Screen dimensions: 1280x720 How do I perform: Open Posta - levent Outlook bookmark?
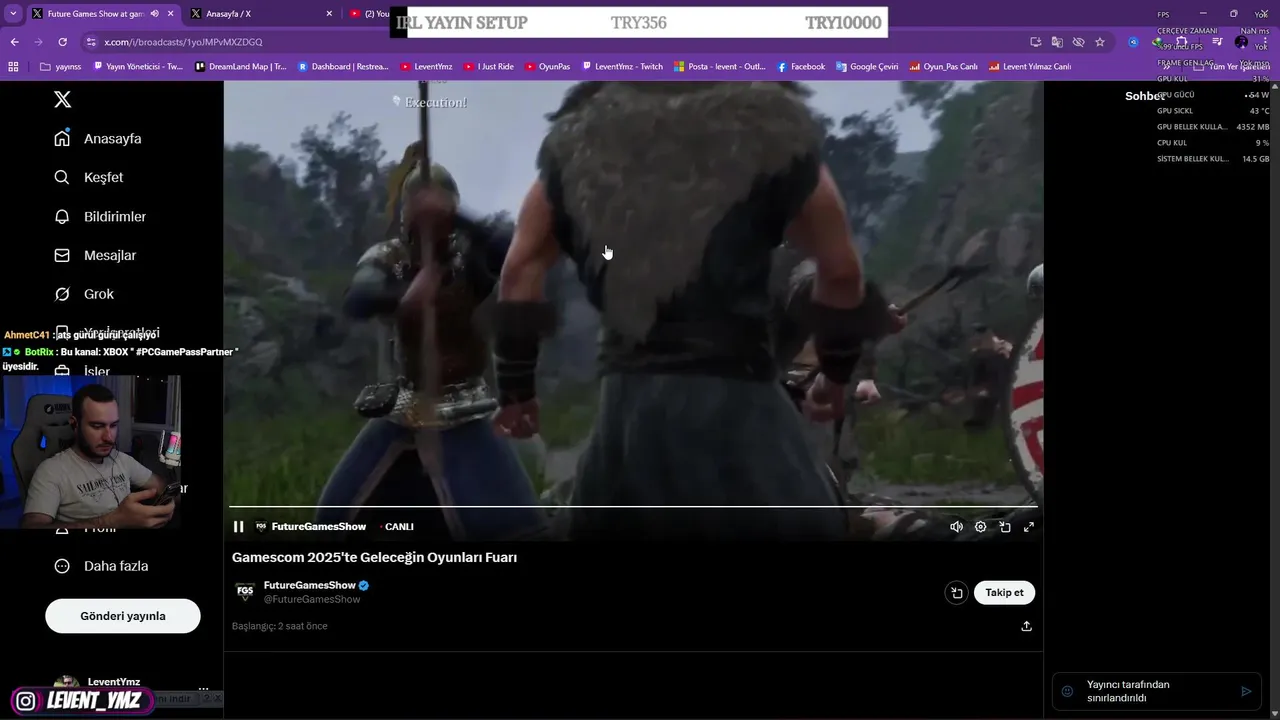point(720,67)
